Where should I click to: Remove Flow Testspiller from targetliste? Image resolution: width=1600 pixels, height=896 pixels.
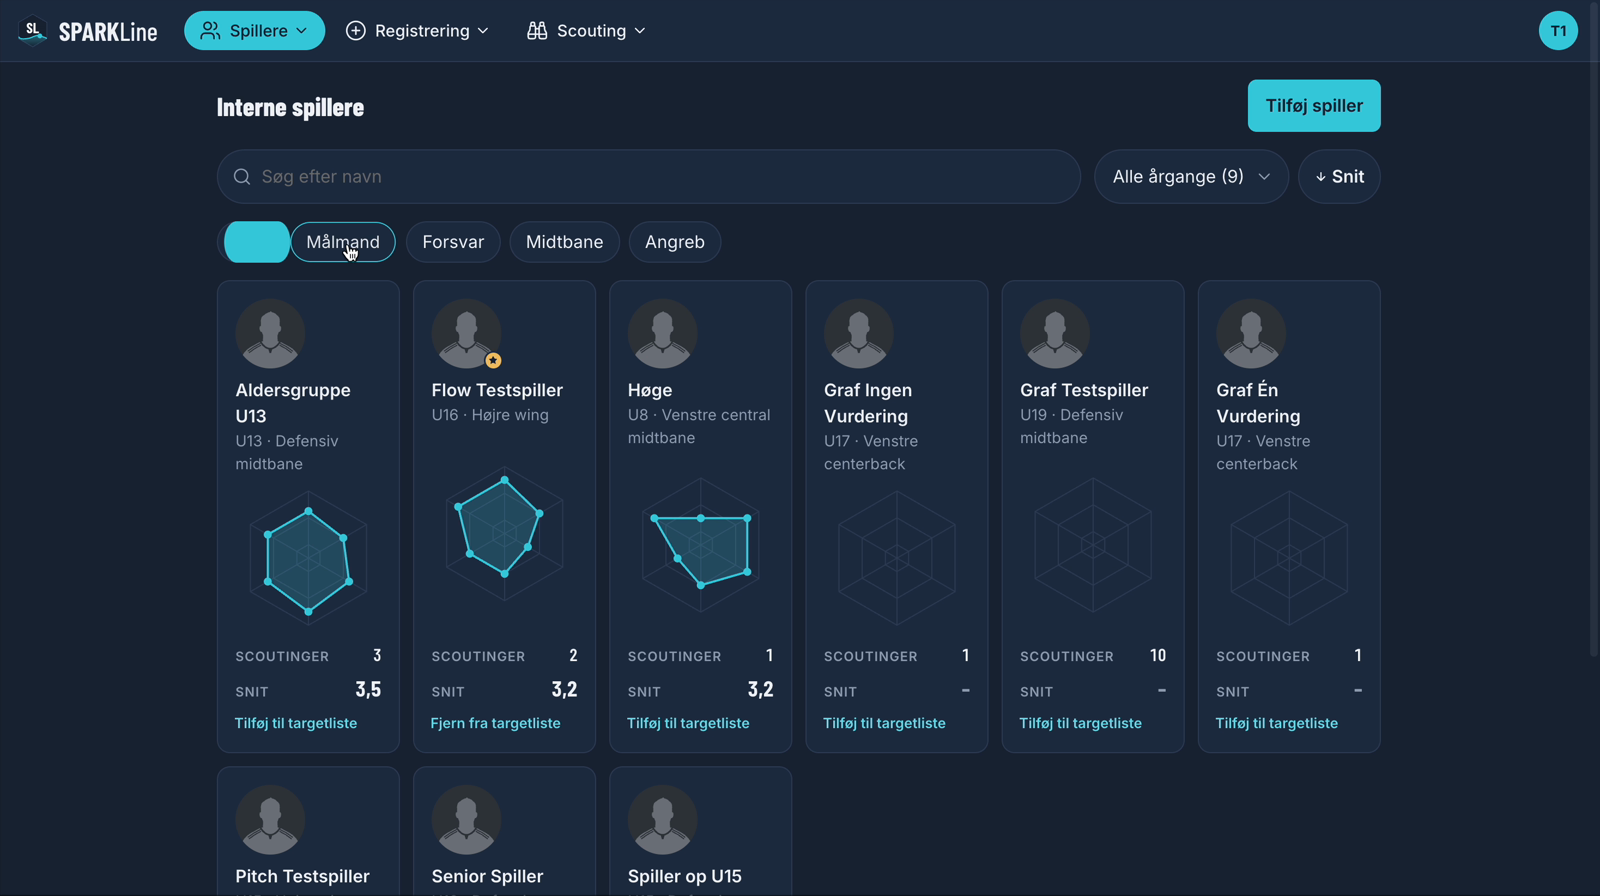(496, 723)
